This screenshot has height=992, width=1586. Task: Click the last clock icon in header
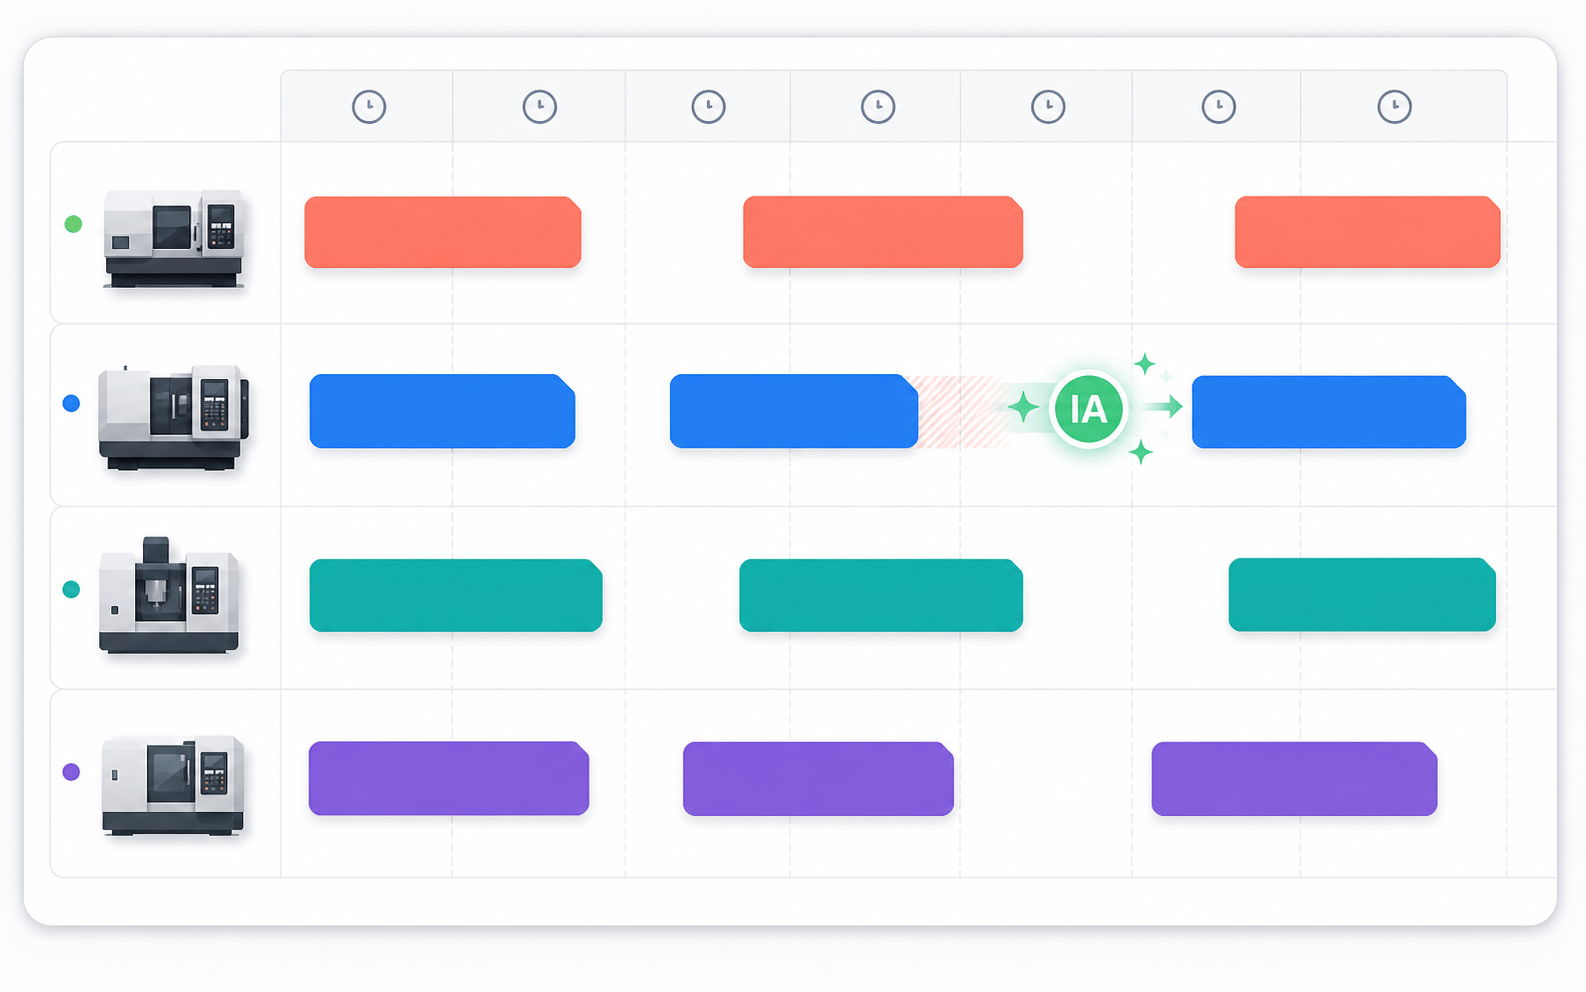(1394, 106)
